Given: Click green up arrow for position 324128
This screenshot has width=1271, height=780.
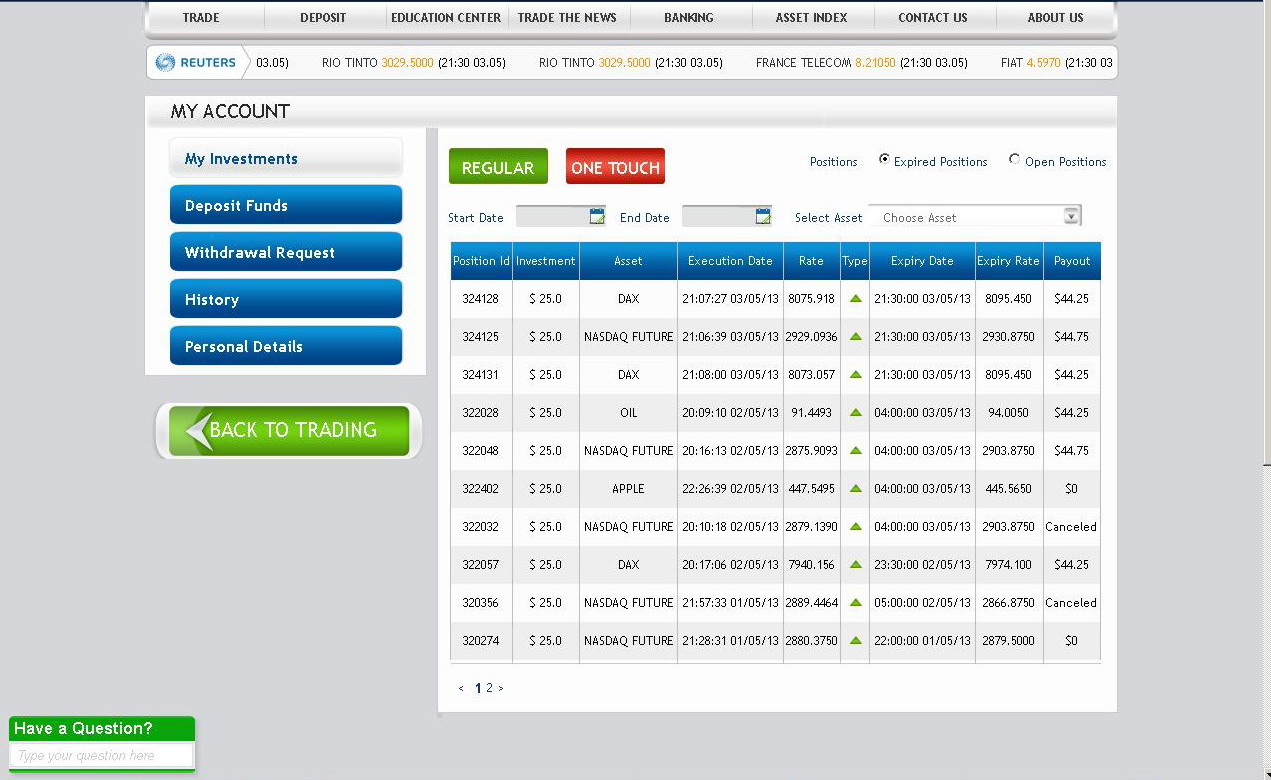Looking at the screenshot, I should 855,298.
